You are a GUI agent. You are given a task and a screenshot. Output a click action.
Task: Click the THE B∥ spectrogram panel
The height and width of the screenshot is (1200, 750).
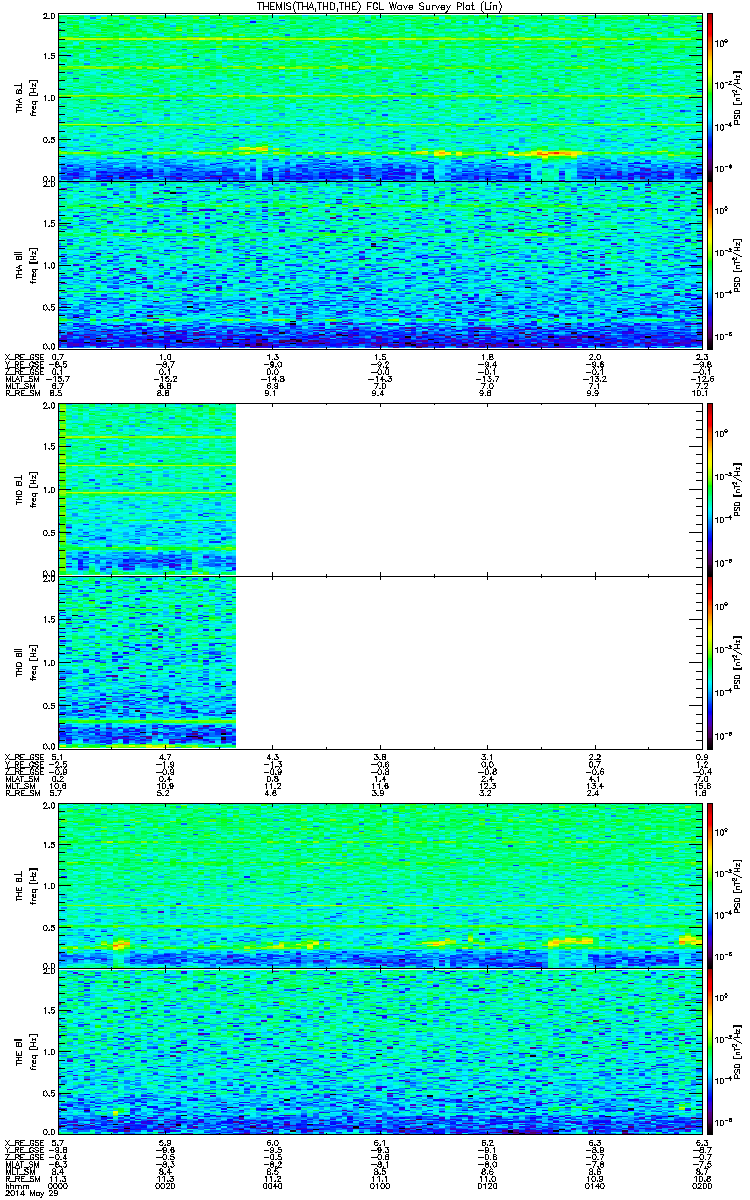point(380,1051)
